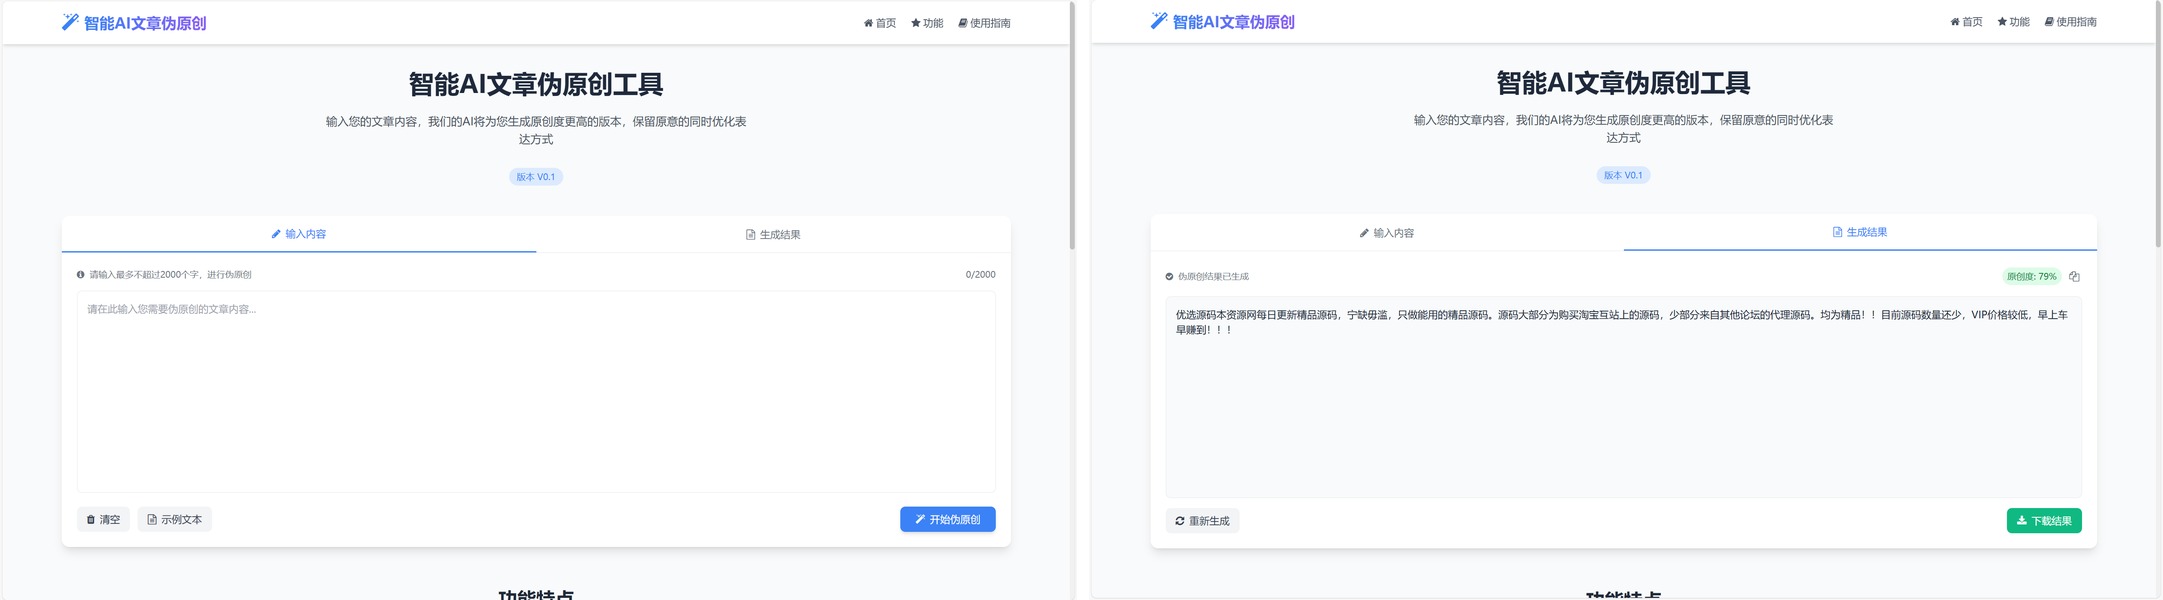Click the left window vertical scrollbar
This screenshot has width=2163, height=600.
coord(1072,125)
